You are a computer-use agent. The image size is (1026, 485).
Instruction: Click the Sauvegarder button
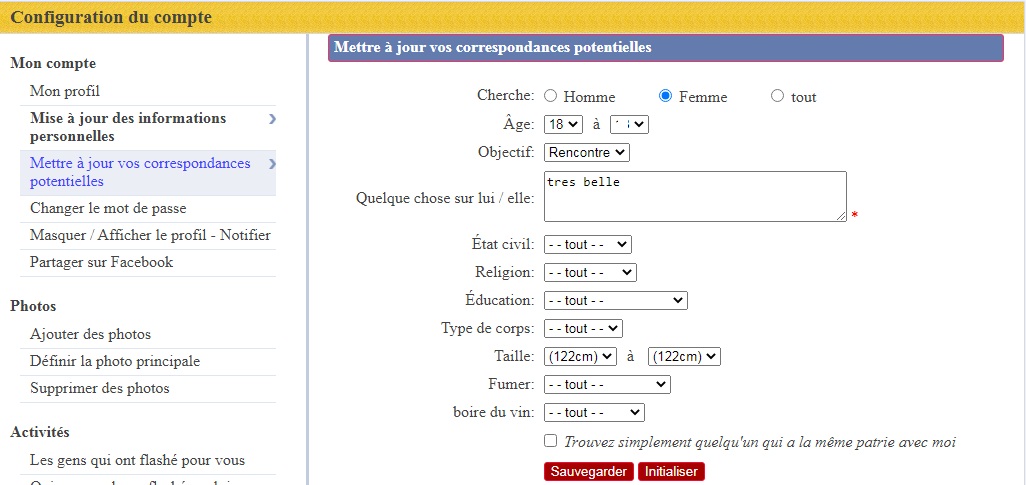(589, 471)
